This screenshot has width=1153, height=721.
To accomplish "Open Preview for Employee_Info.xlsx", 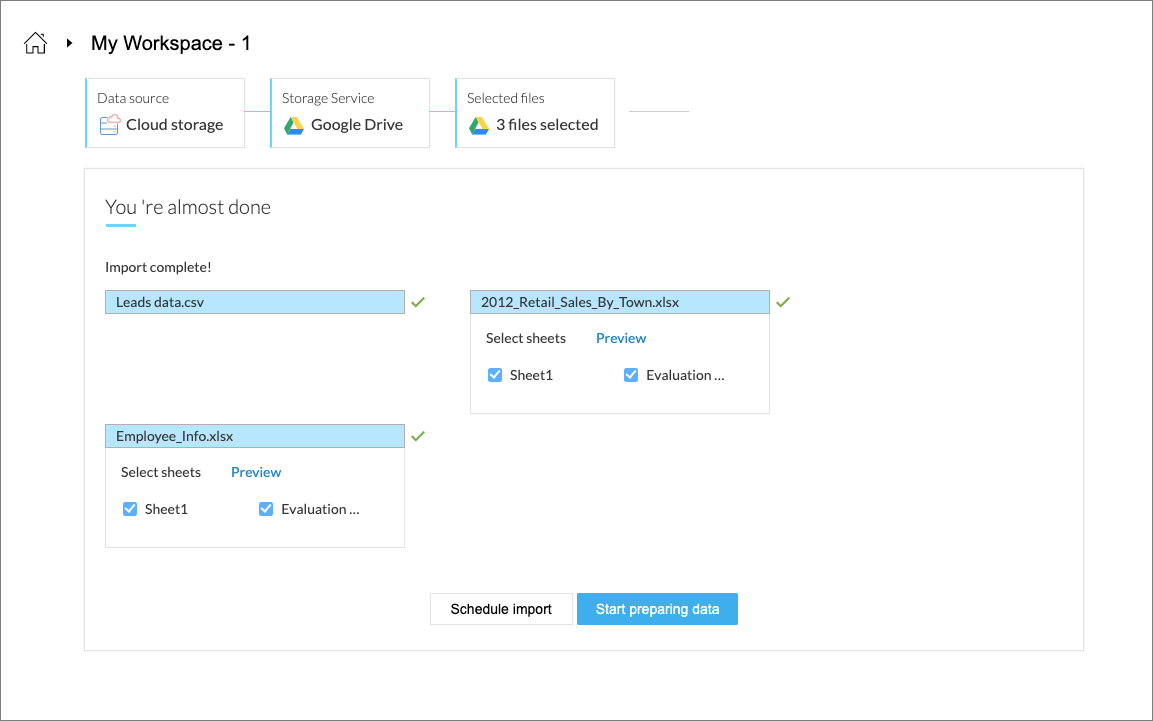I will click(256, 471).
